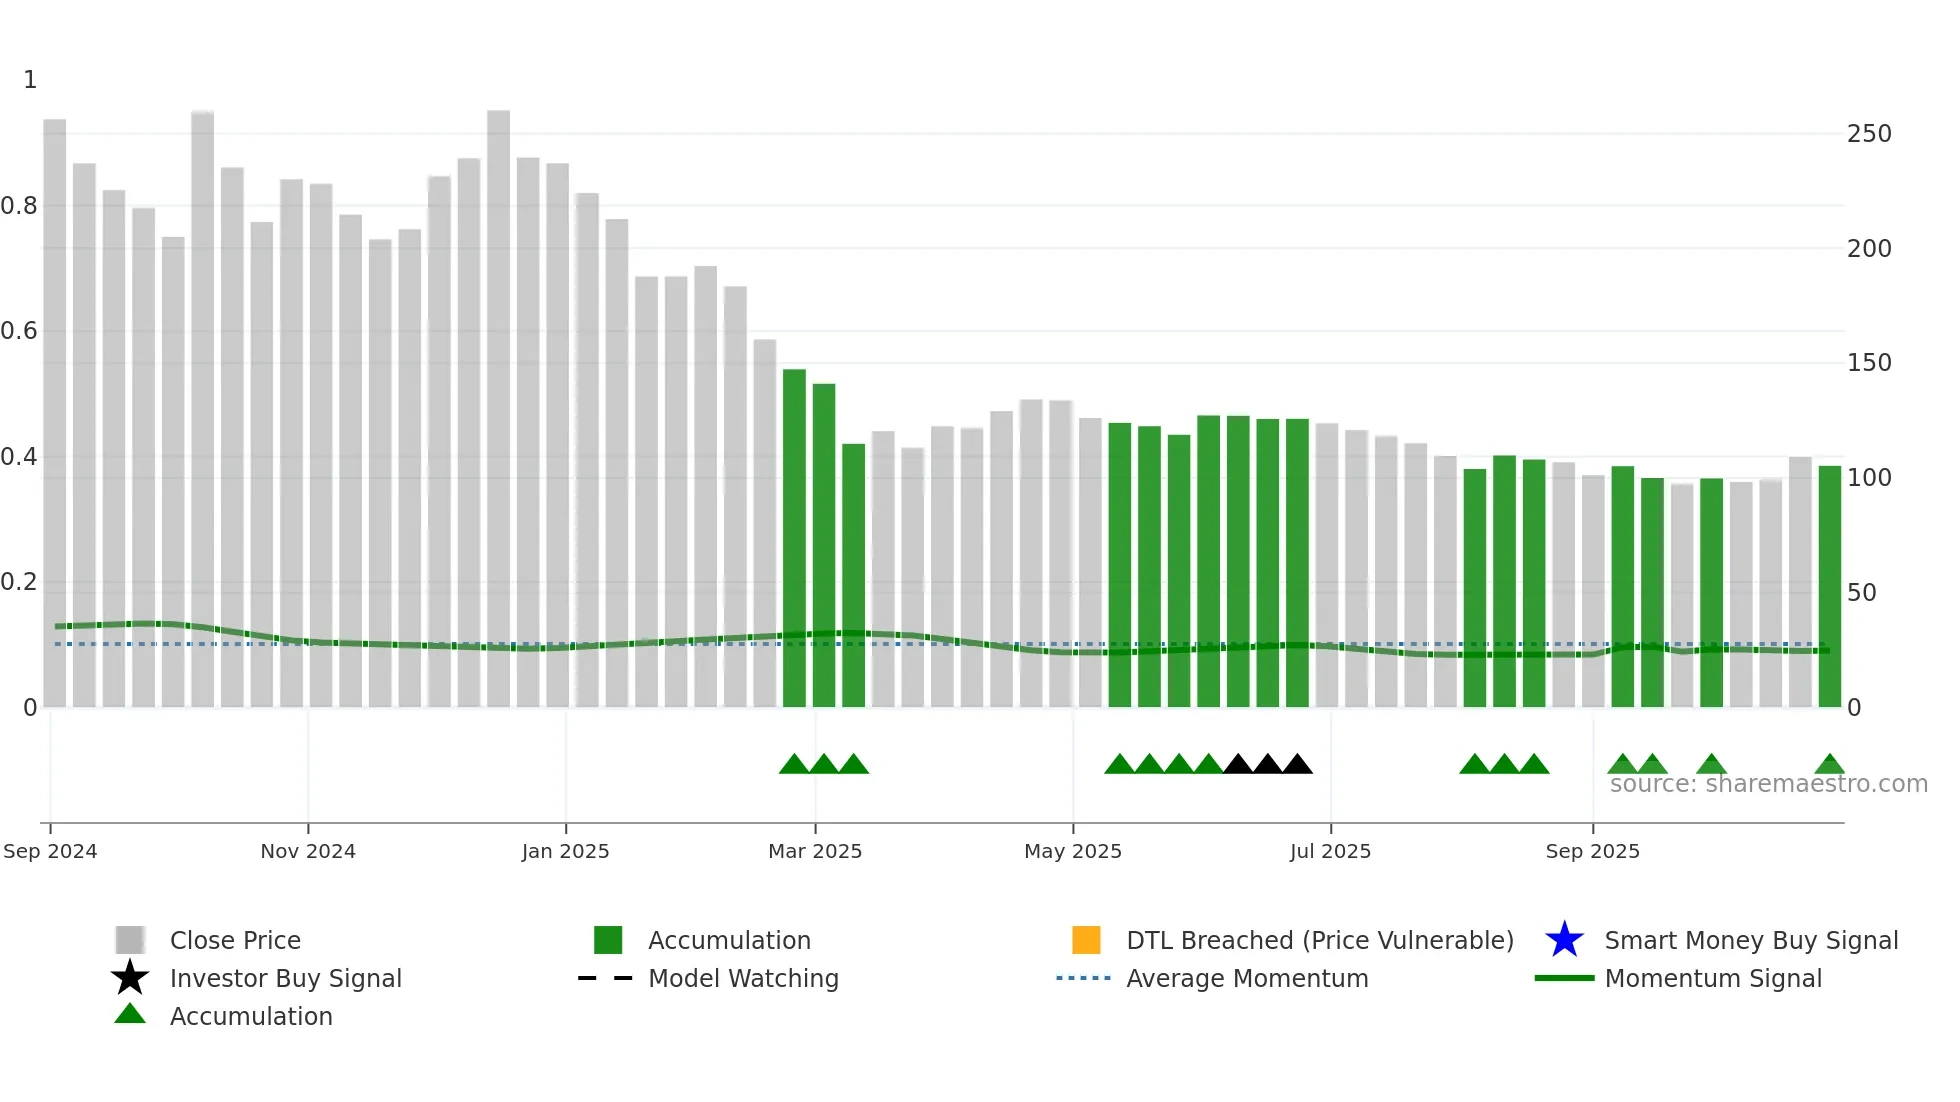Toggle the Momentum Signal legend line
The image size is (1960, 1102).
tap(1564, 978)
